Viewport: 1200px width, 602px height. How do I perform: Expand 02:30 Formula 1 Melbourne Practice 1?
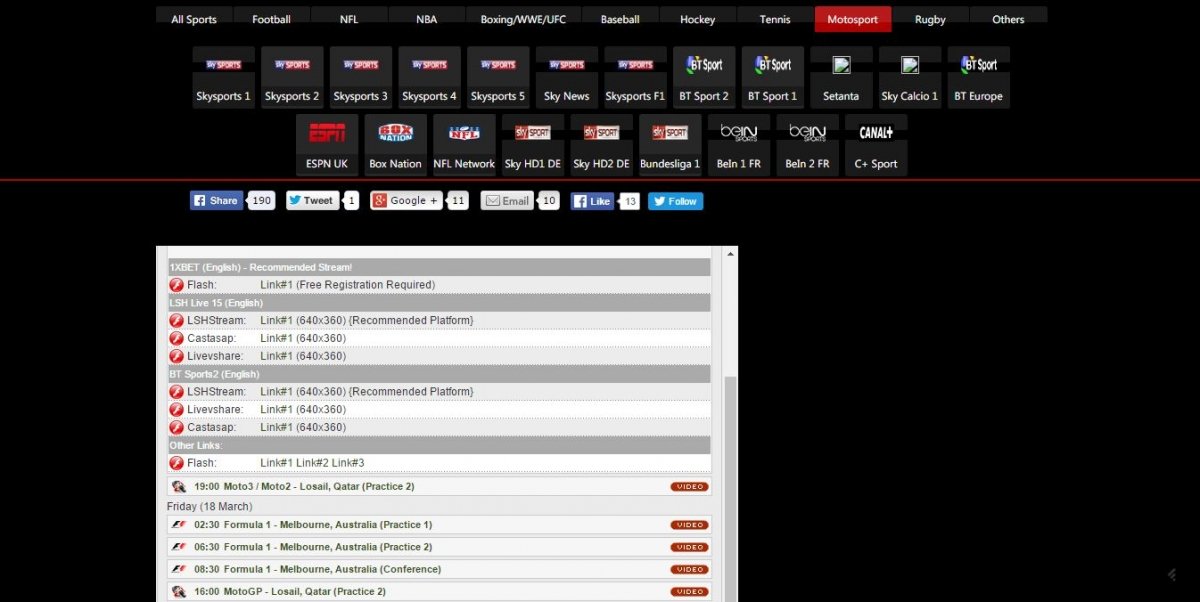click(439, 525)
